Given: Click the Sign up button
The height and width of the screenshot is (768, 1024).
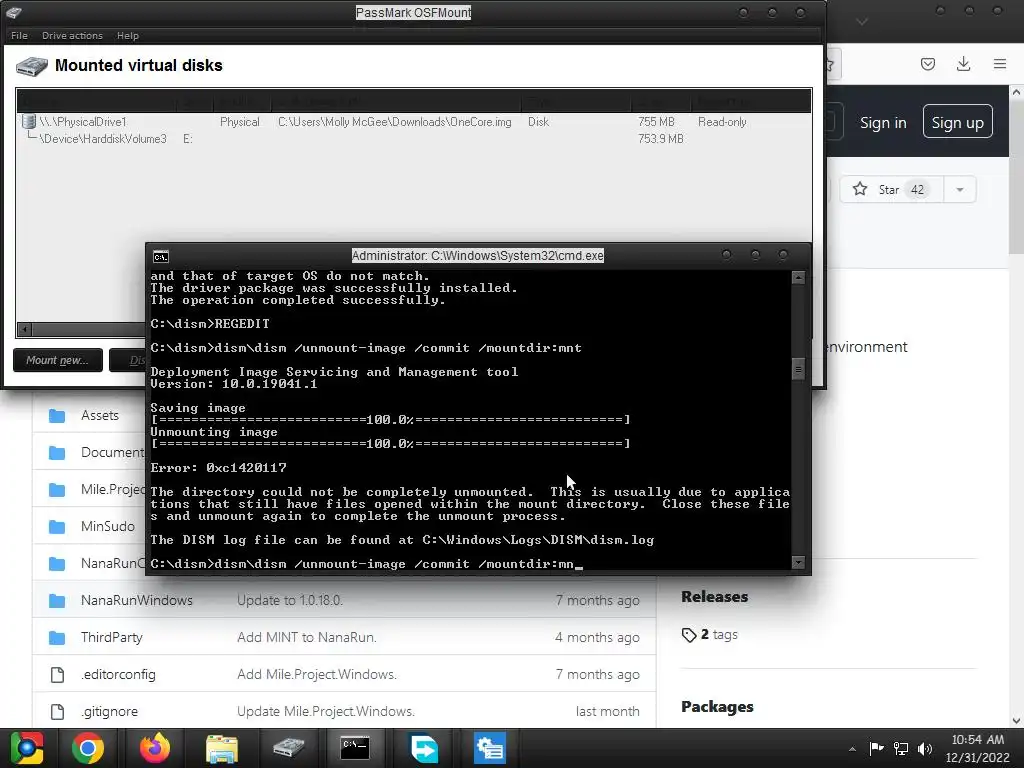Looking at the screenshot, I should tap(957, 122).
